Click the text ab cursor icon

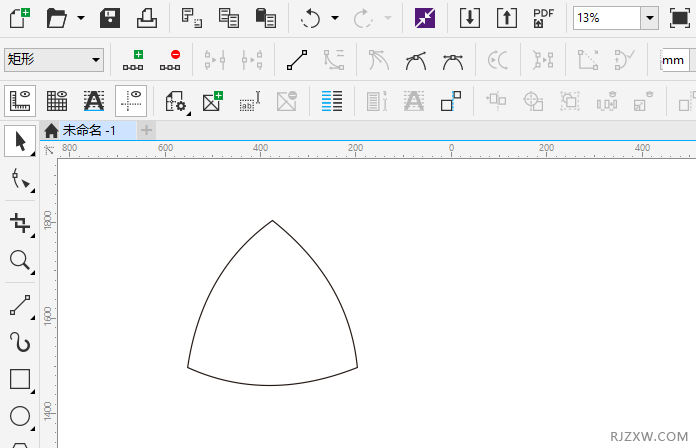coord(249,101)
